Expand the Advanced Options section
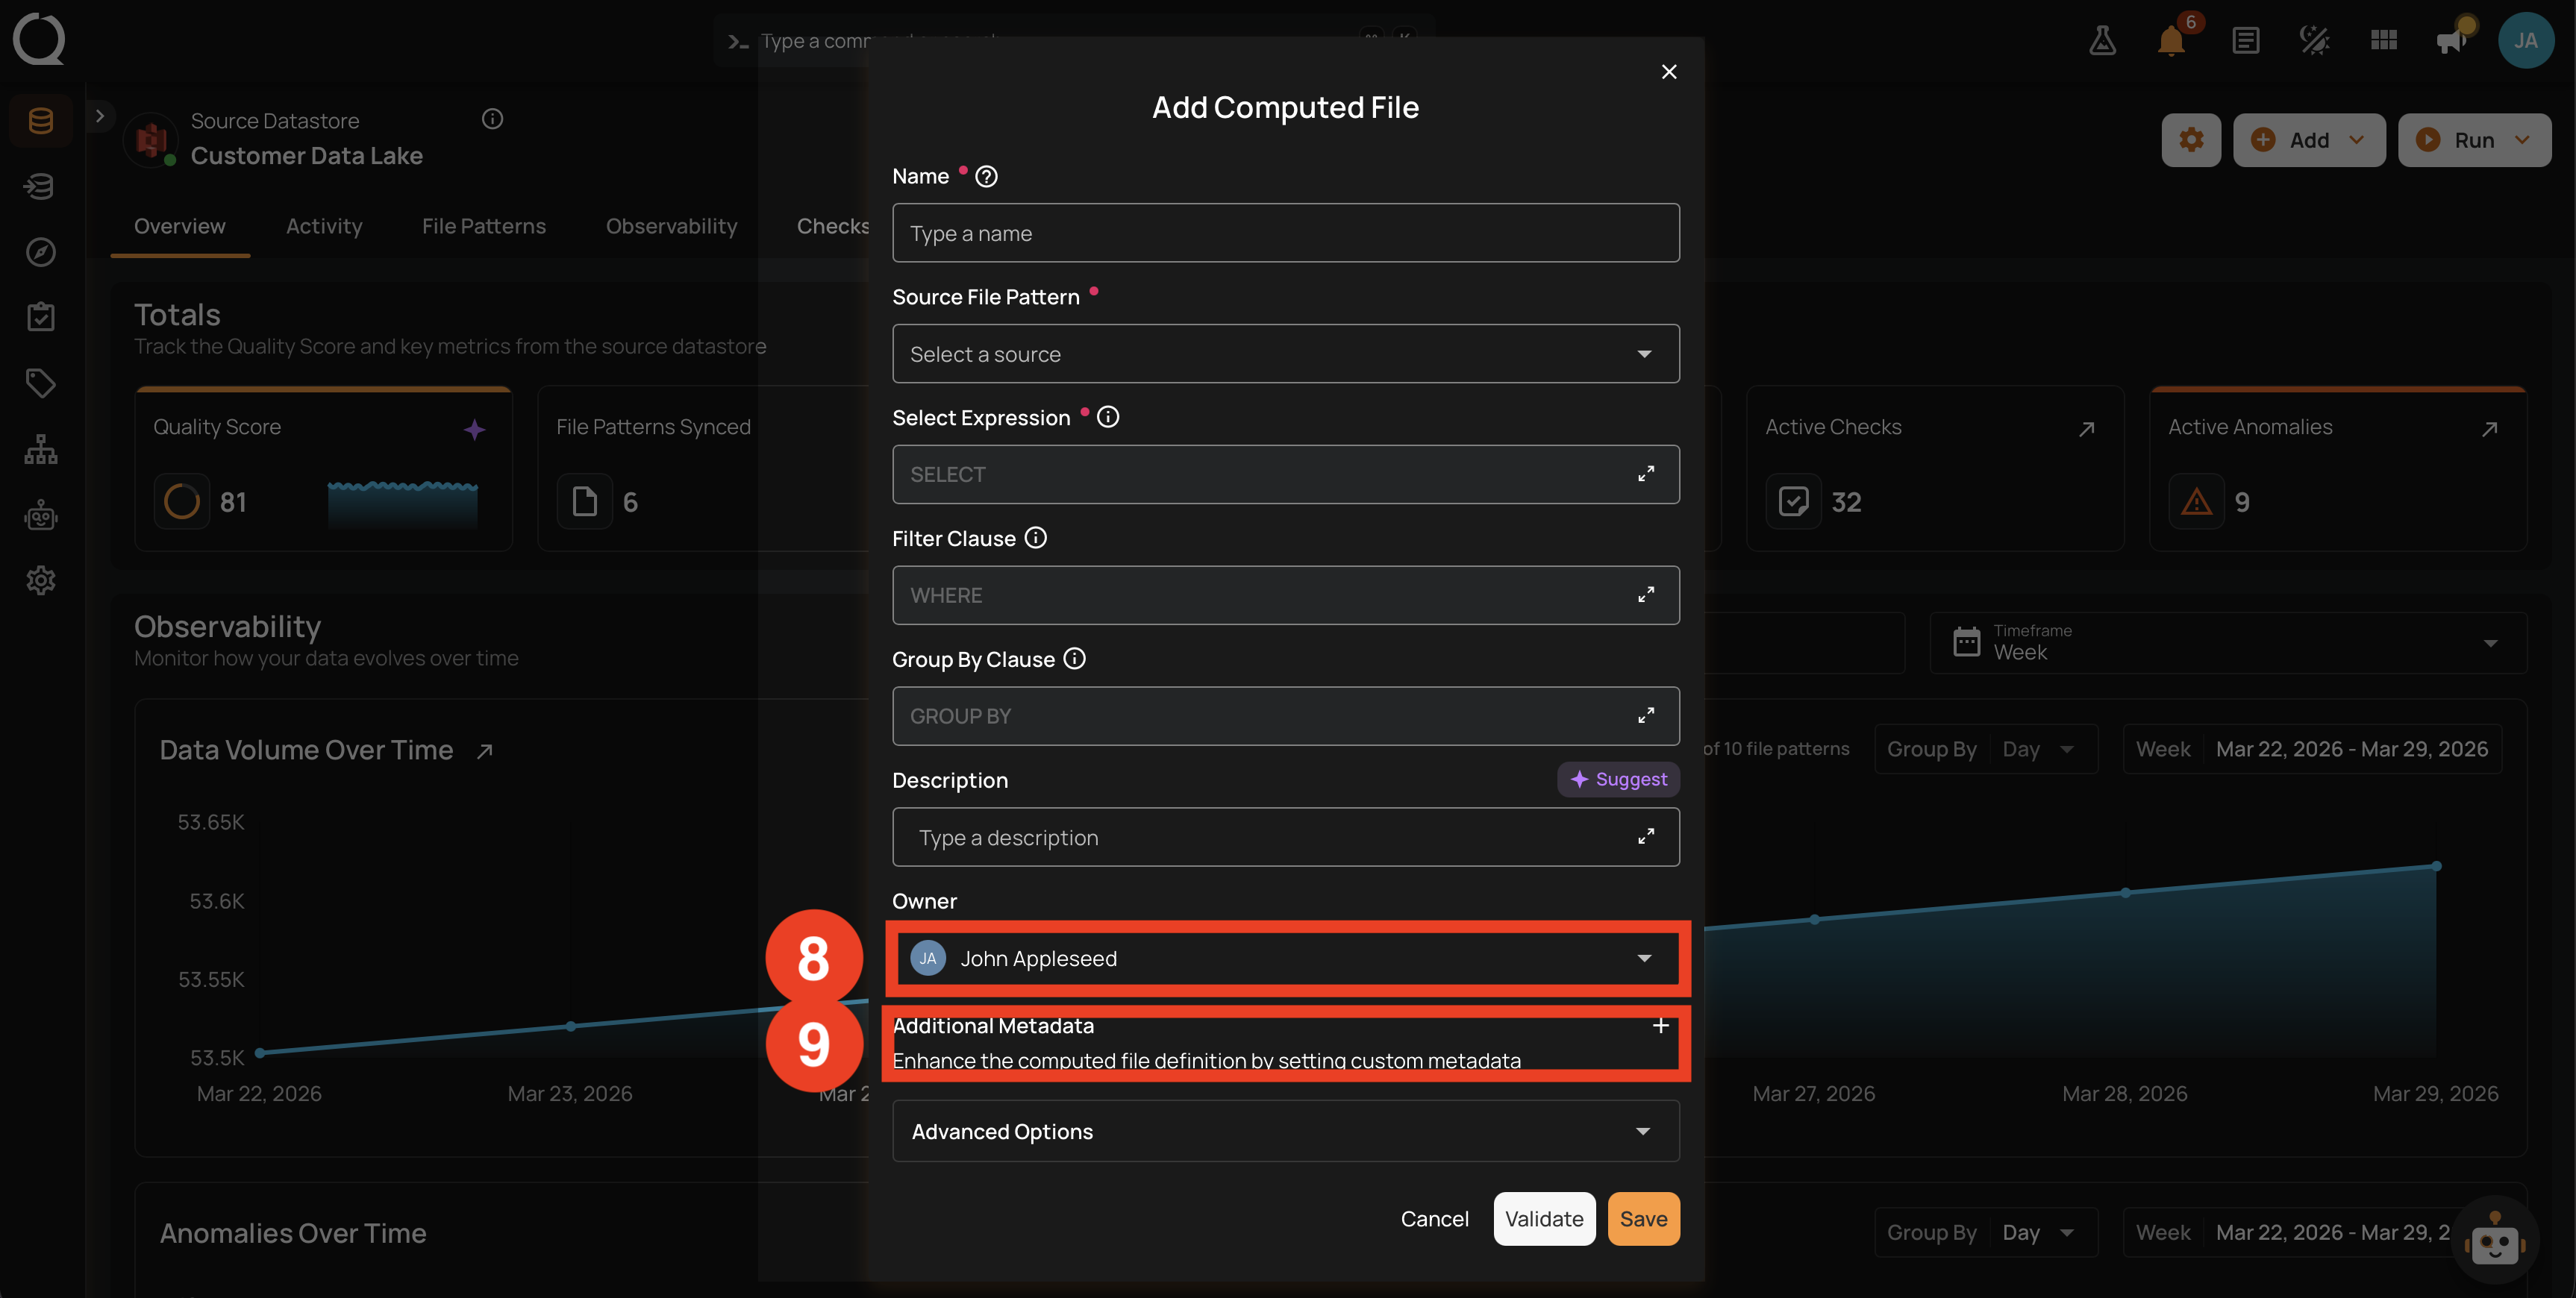Image resolution: width=2576 pixels, height=1298 pixels. [1285, 1131]
